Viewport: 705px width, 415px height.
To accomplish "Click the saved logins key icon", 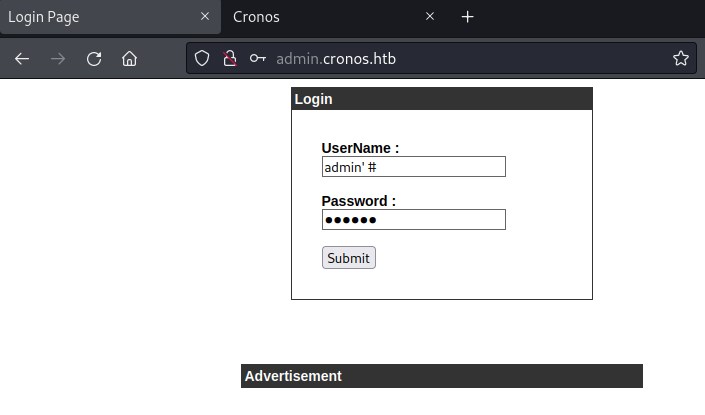I will point(258,59).
